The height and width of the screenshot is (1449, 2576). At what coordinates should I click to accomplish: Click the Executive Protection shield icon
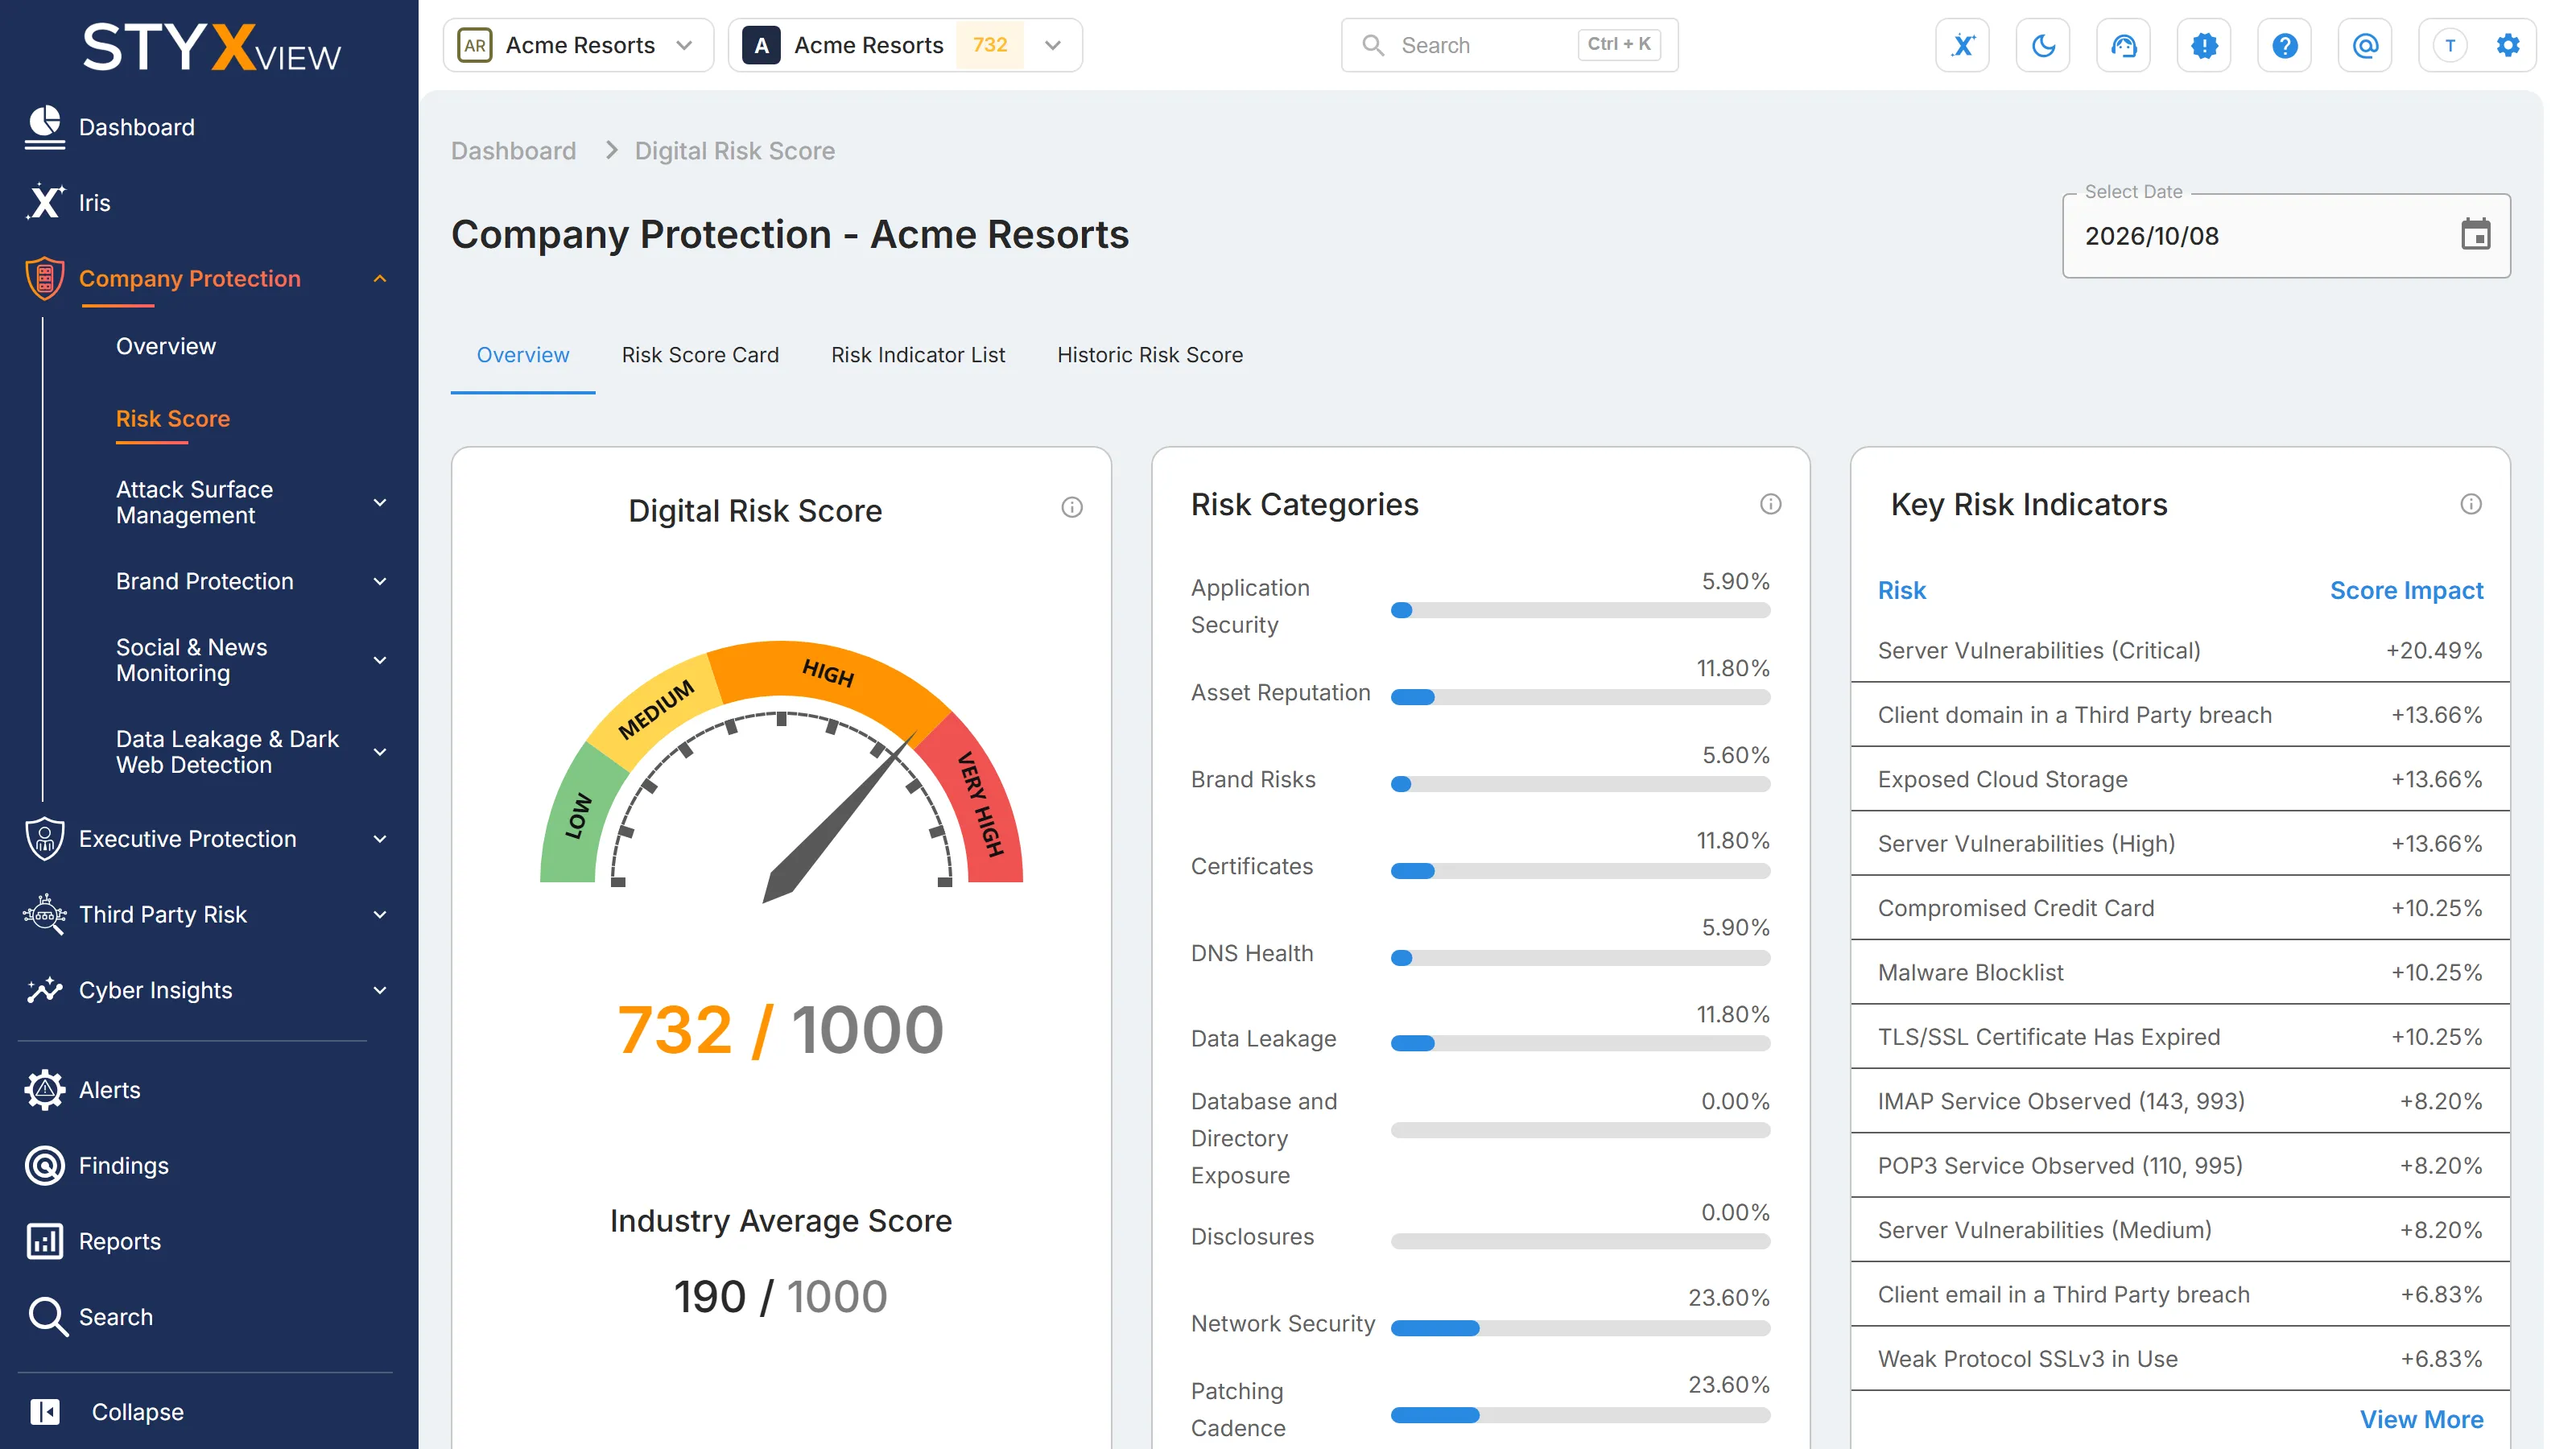[45, 838]
